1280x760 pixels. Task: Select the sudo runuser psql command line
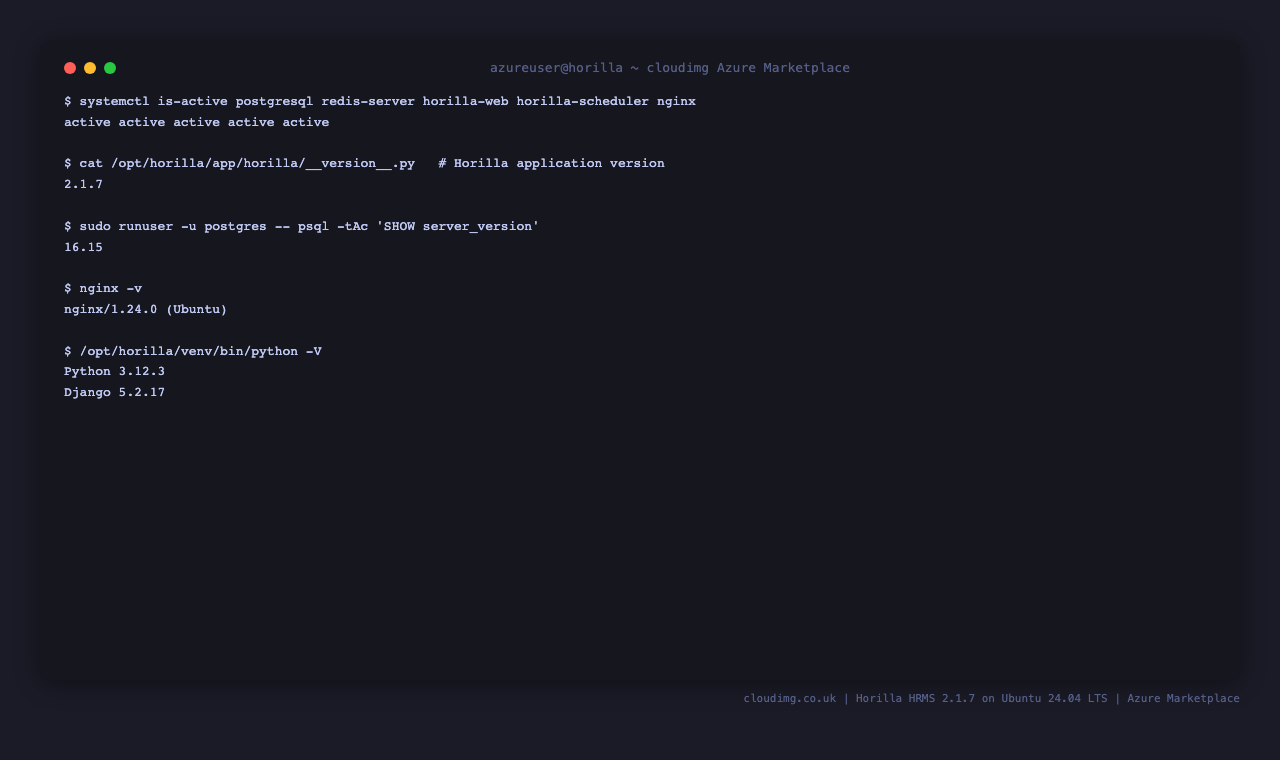(302, 226)
